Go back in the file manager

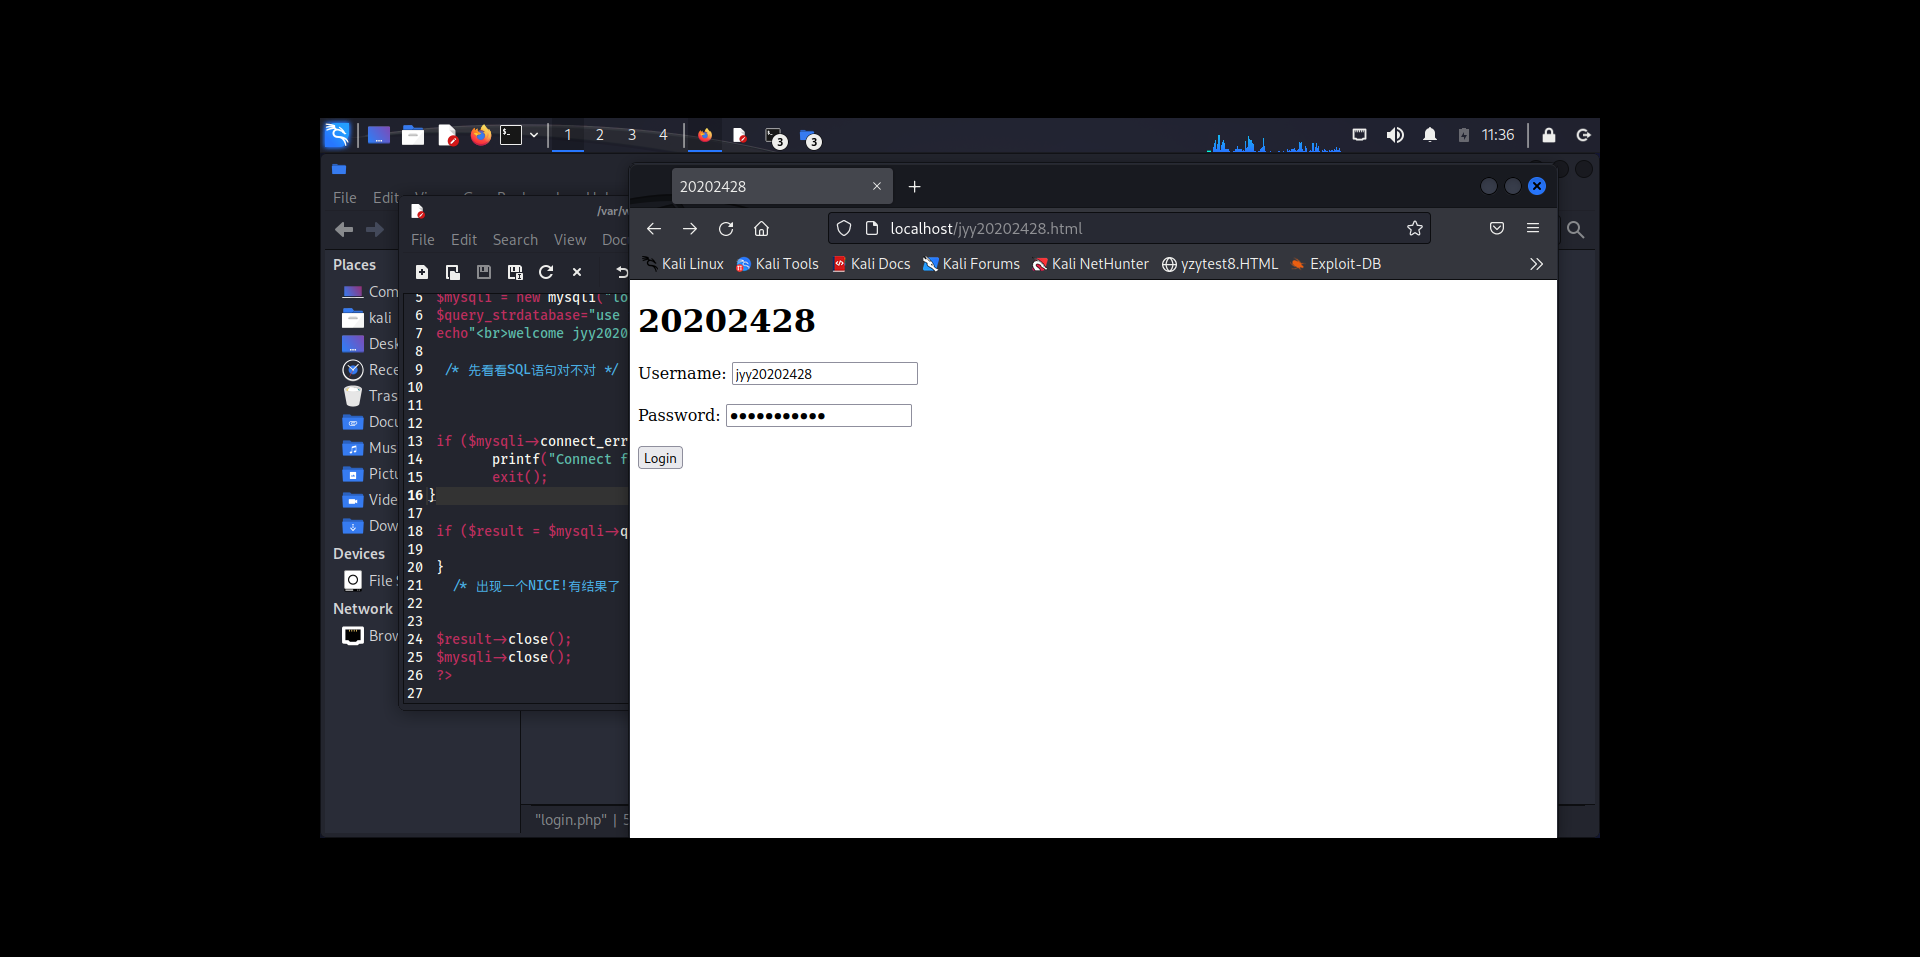[x=344, y=230]
